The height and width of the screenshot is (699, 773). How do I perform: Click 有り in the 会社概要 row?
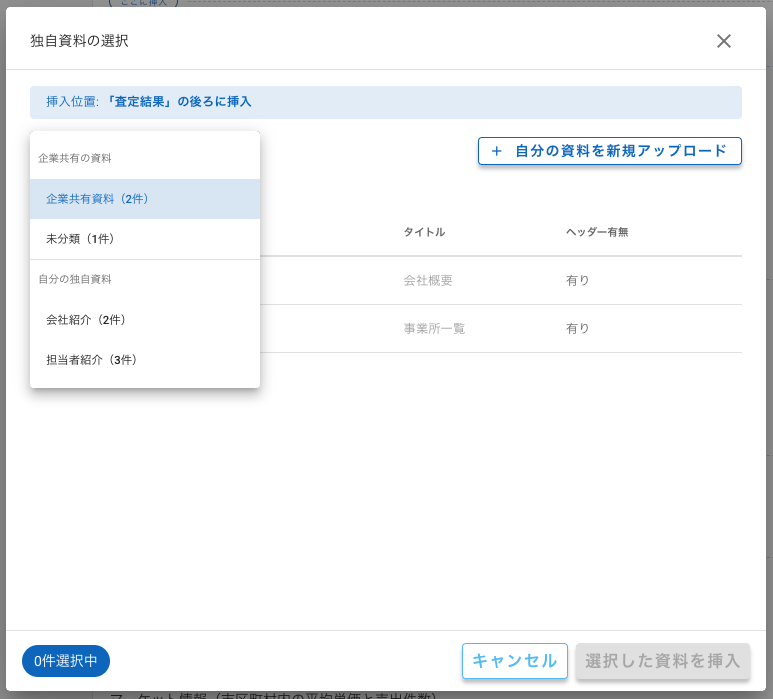[x=577, y=280]
